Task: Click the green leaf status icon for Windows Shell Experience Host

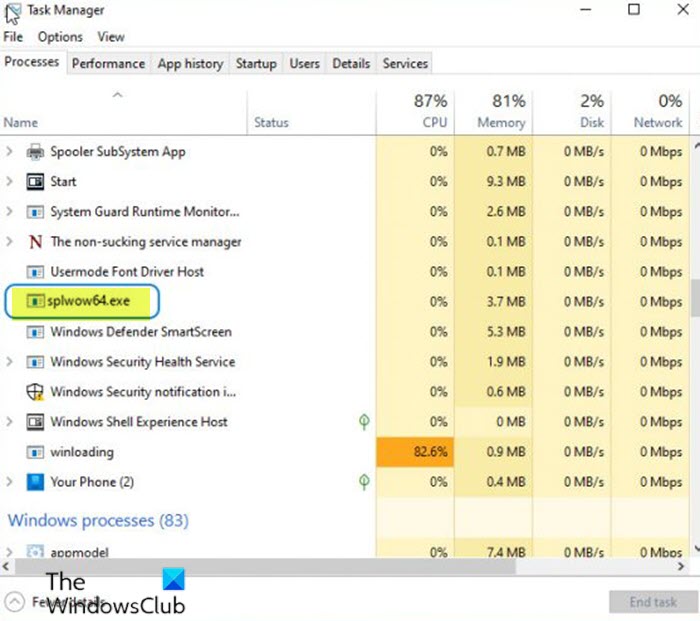Action: [364, 422]
